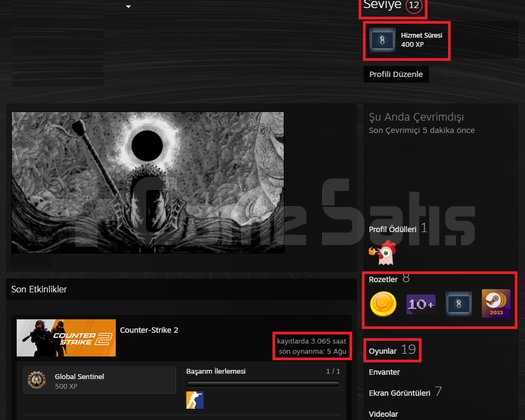525x420 pixels.
Task: Open the Counter-Strike achievement icon
Action: coord(195,400)
